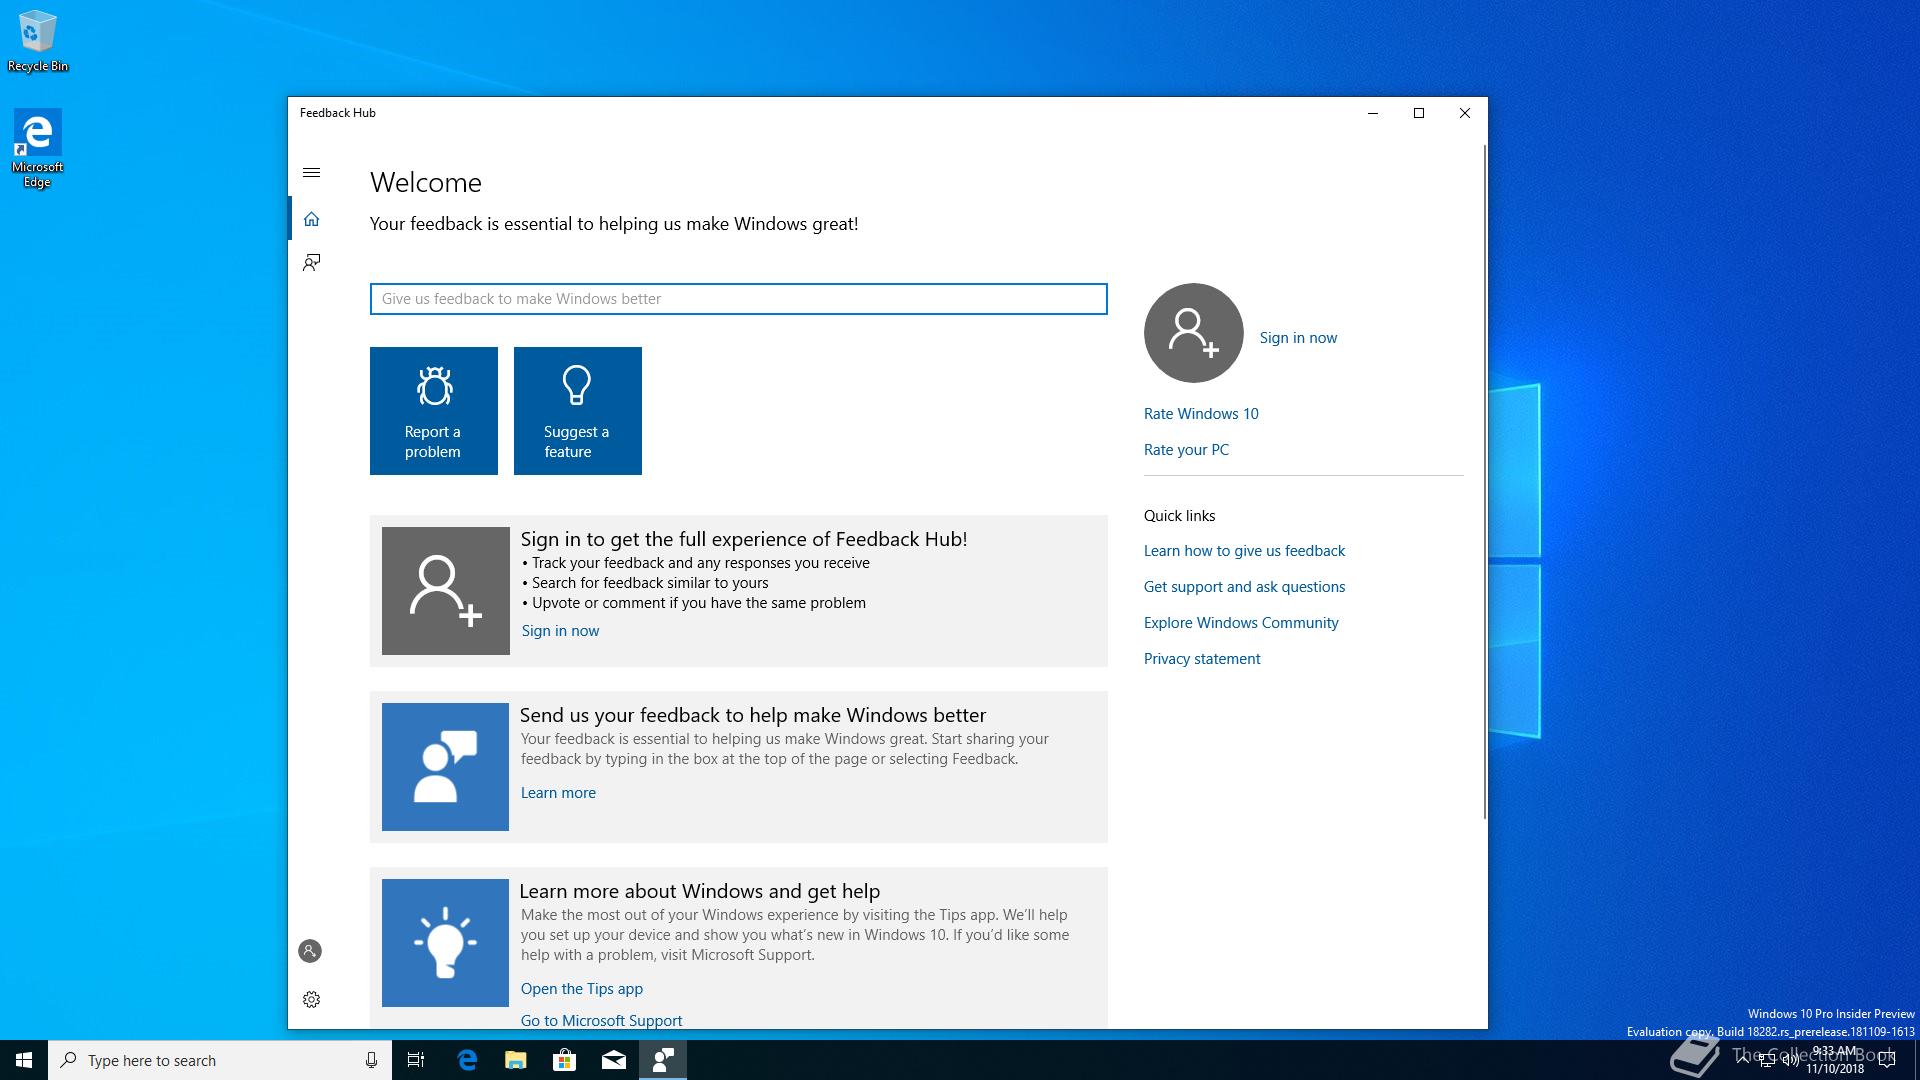The height and width of the screenshot is (1080, 1920).
Task: Click the gray add-user tile in sign-in card
Action: [446, 591]
